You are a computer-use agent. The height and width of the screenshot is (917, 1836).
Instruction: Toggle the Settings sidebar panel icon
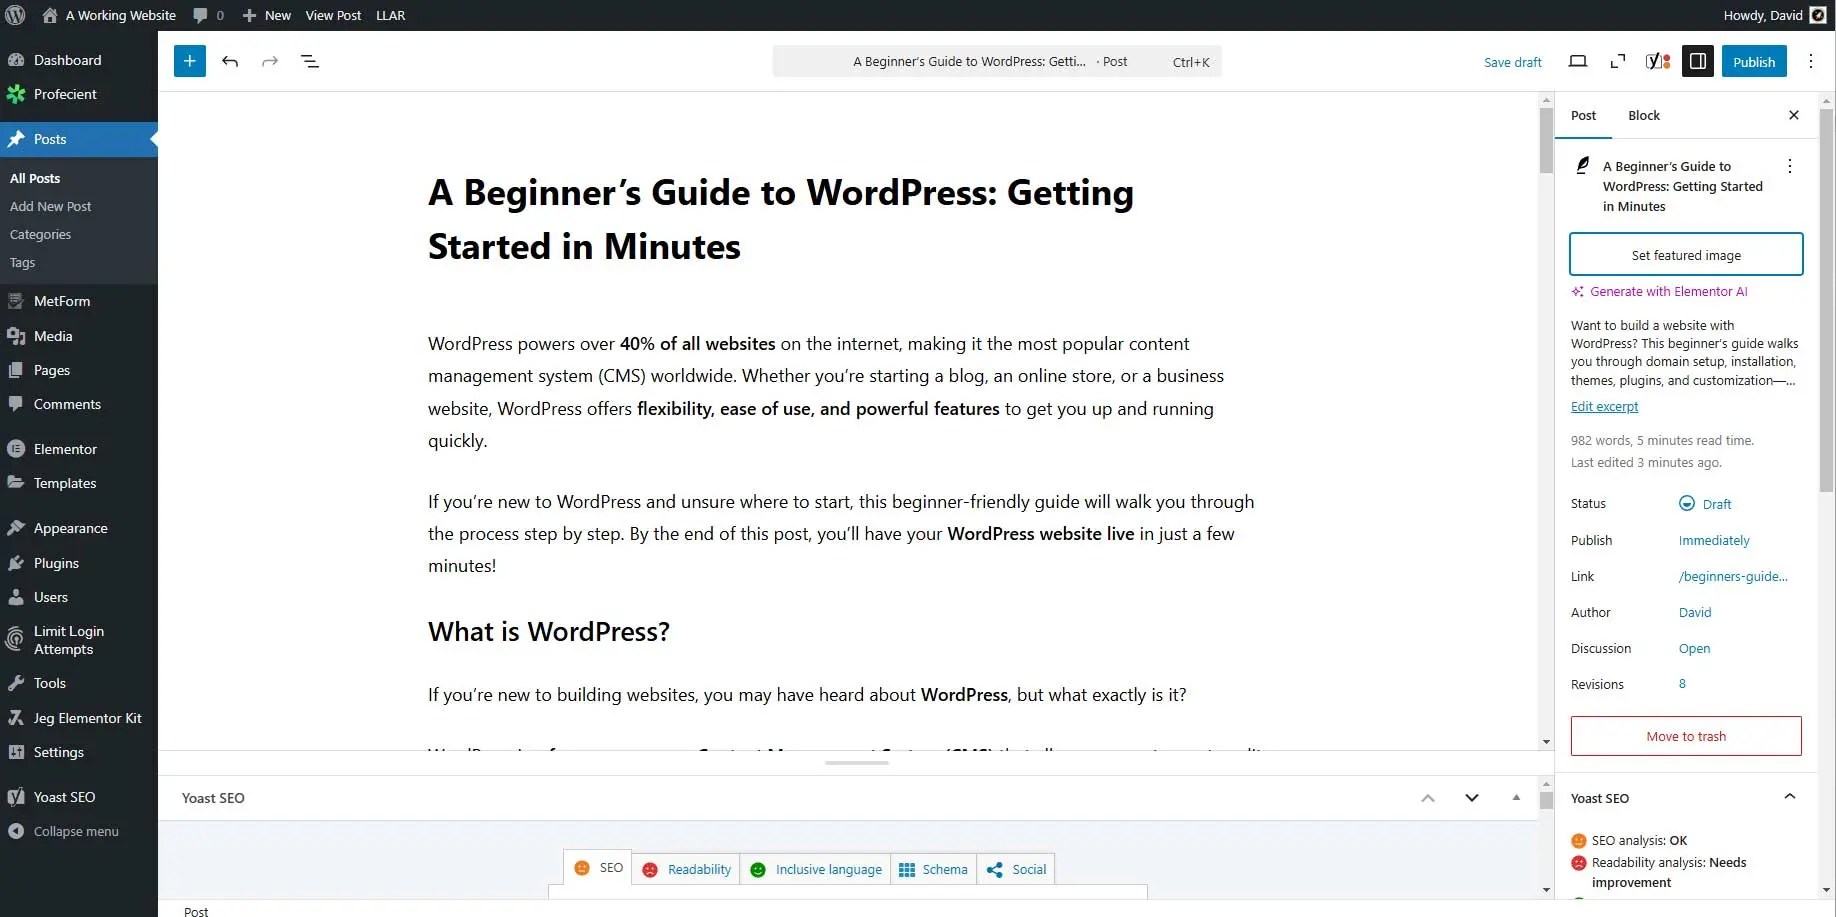[1697, 61]
